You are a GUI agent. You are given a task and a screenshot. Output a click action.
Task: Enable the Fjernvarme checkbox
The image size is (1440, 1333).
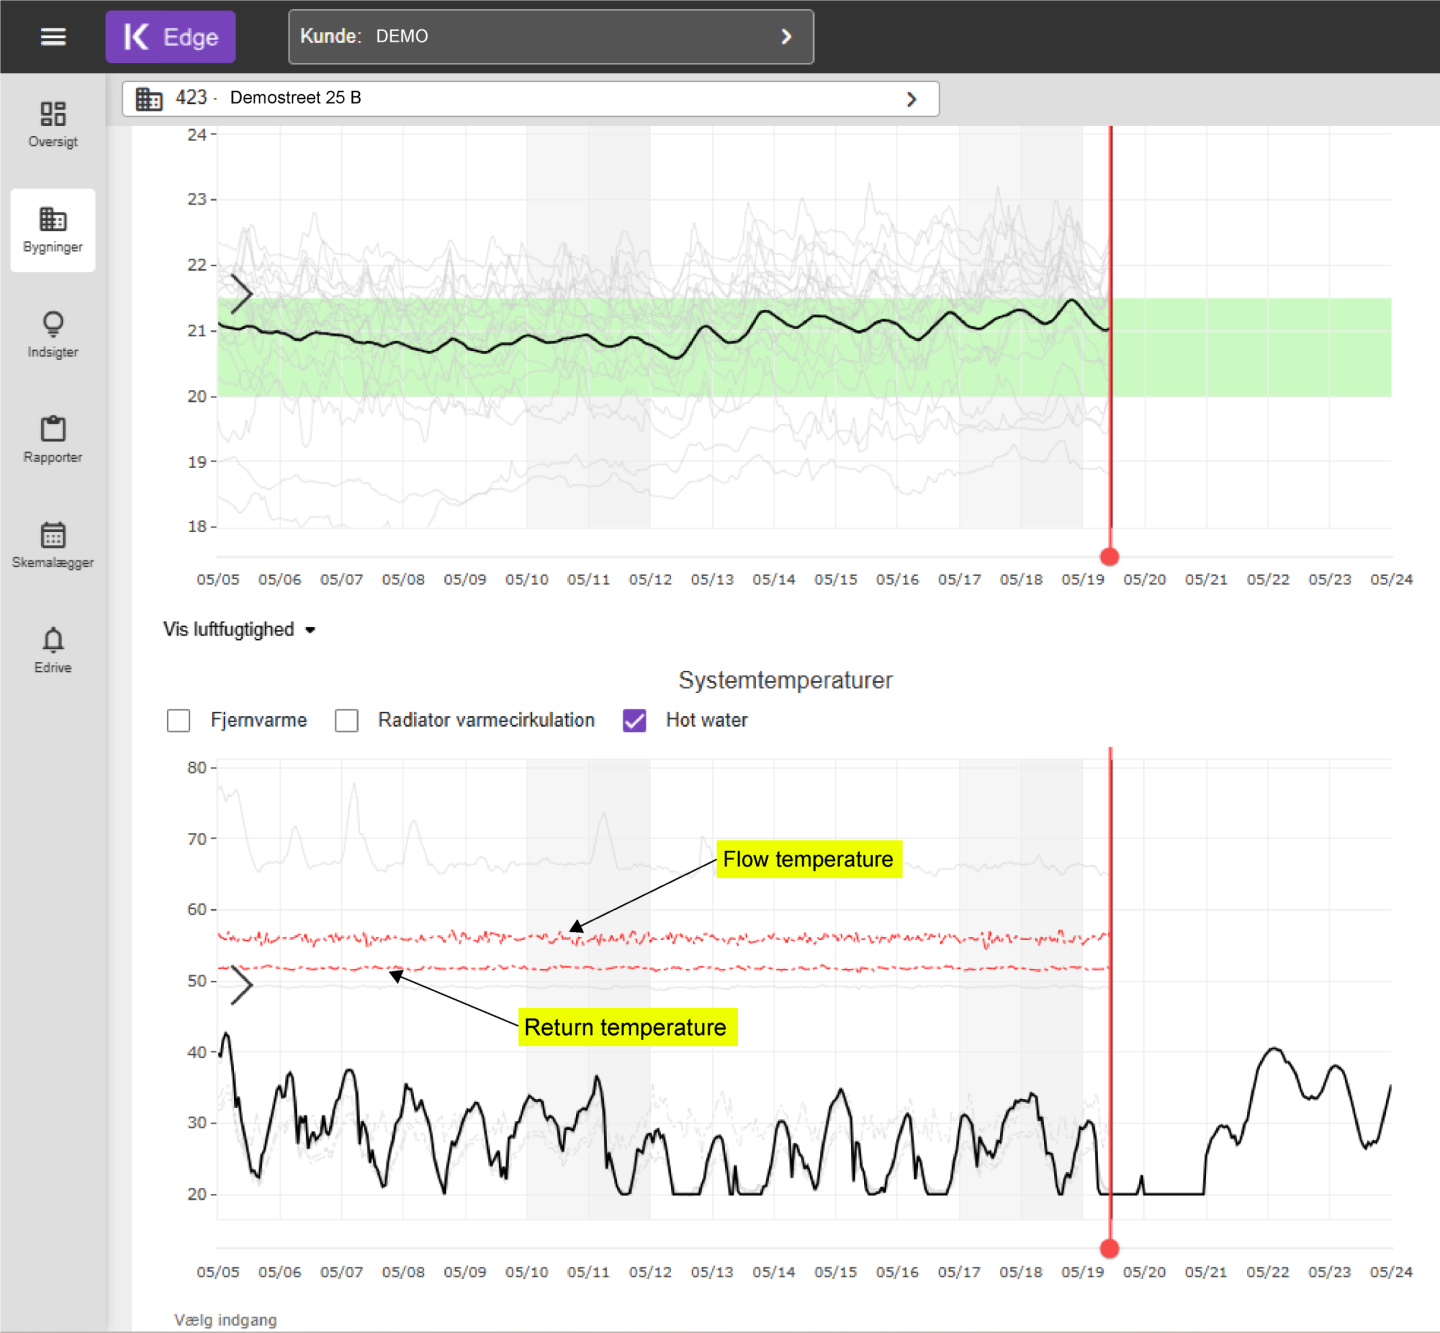point(179,720)
